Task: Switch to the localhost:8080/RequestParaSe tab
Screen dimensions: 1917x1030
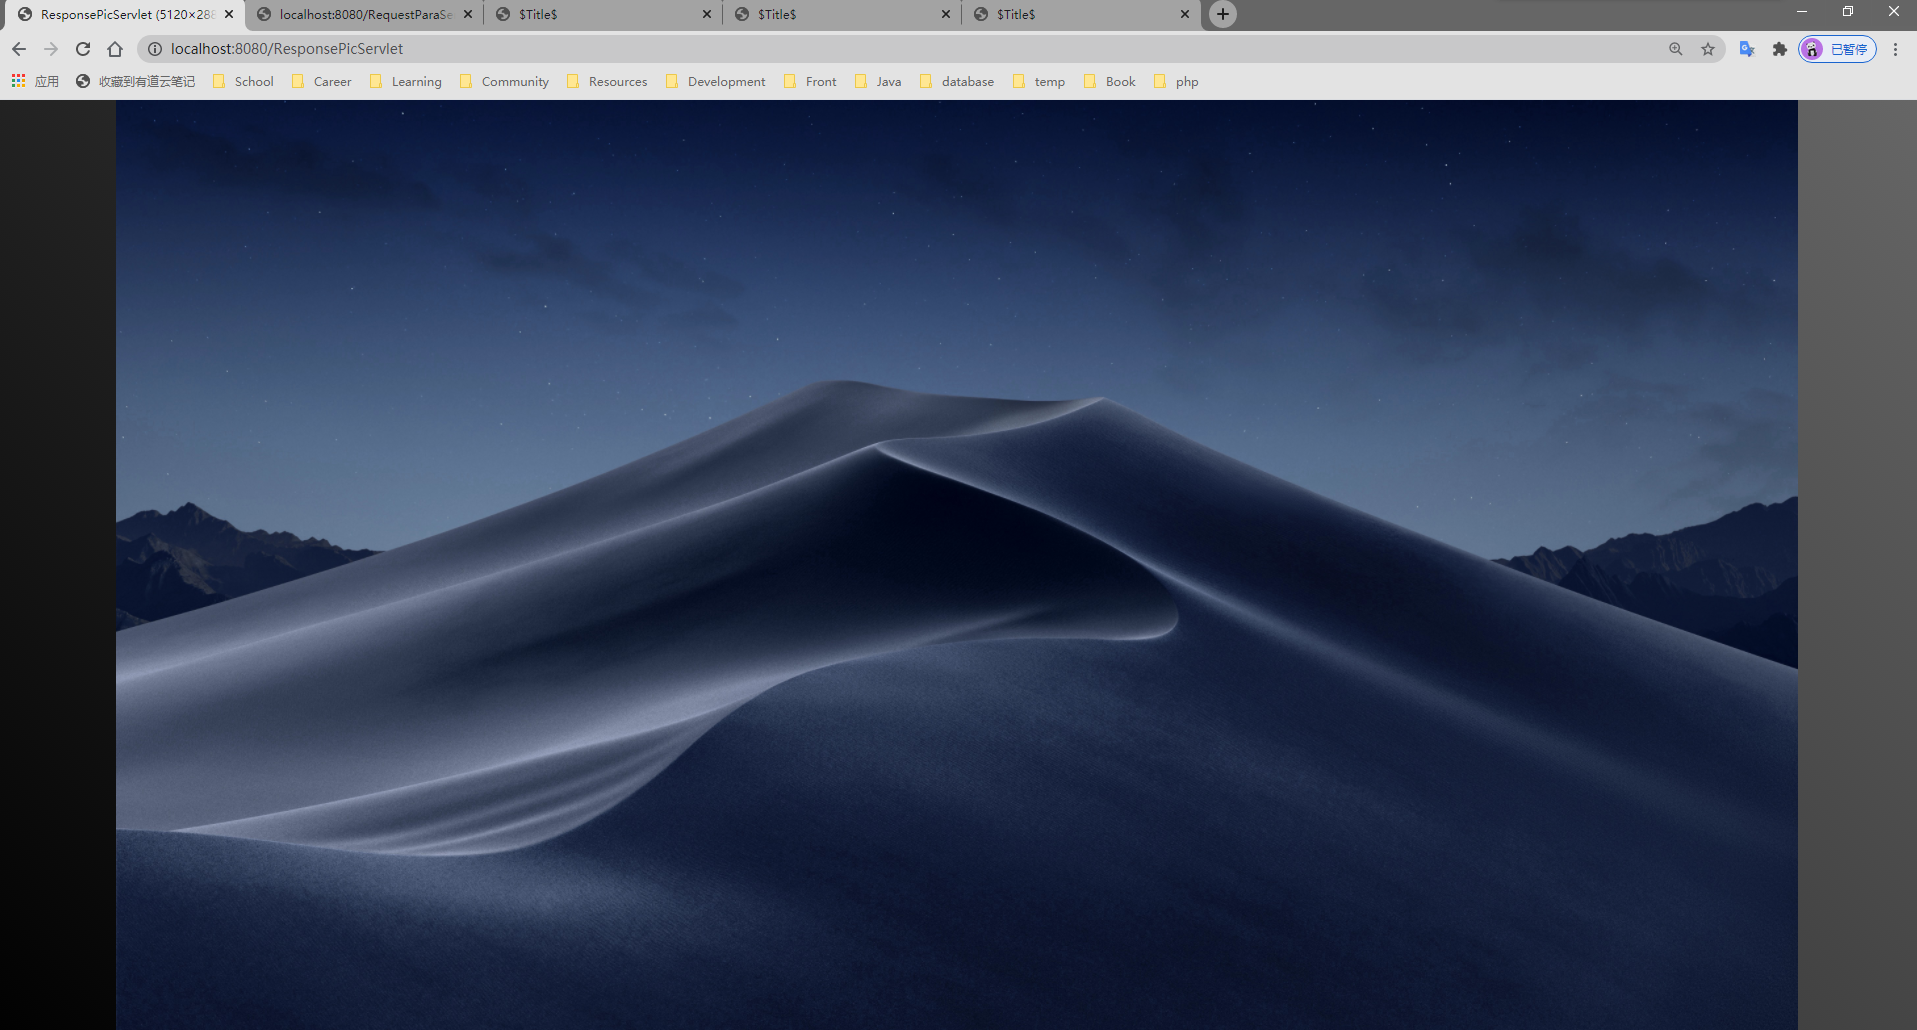Action: coord(364,14)
